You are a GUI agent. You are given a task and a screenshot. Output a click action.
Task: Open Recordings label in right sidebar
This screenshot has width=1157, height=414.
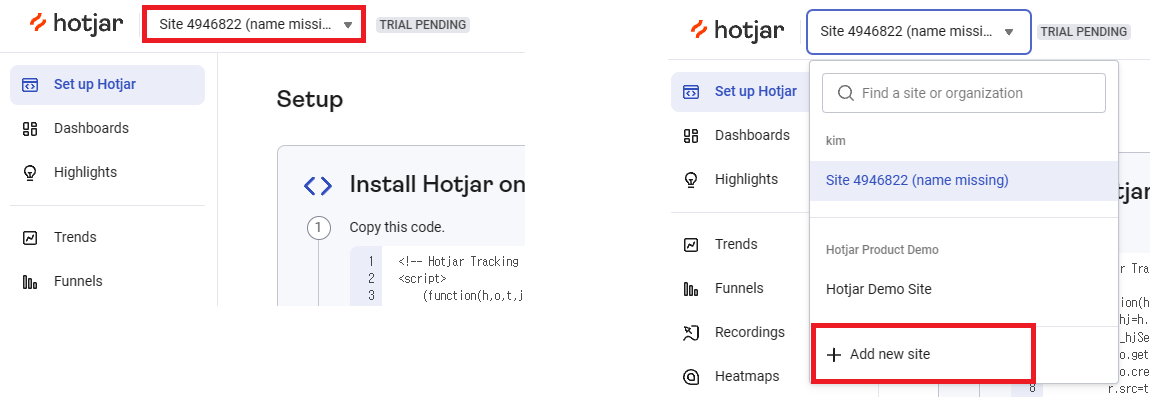click(x=750, y=332)
